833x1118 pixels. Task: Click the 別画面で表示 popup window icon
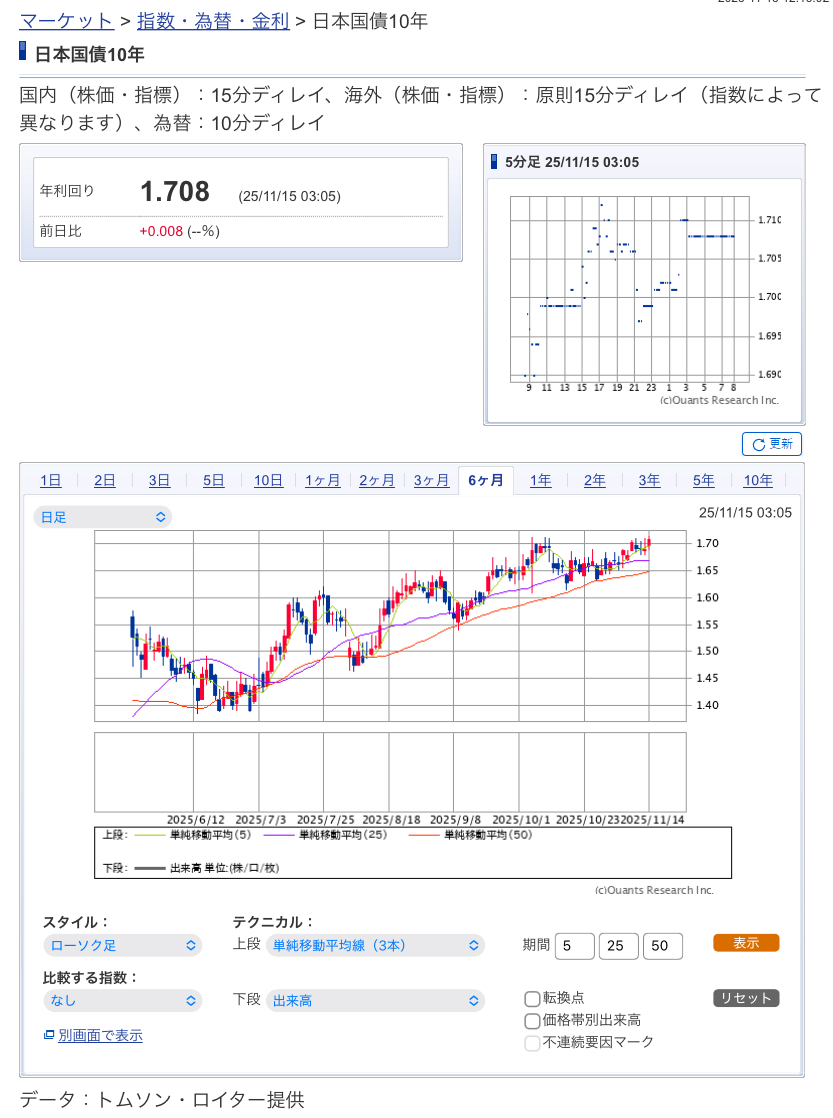[x=49, y=1035]
